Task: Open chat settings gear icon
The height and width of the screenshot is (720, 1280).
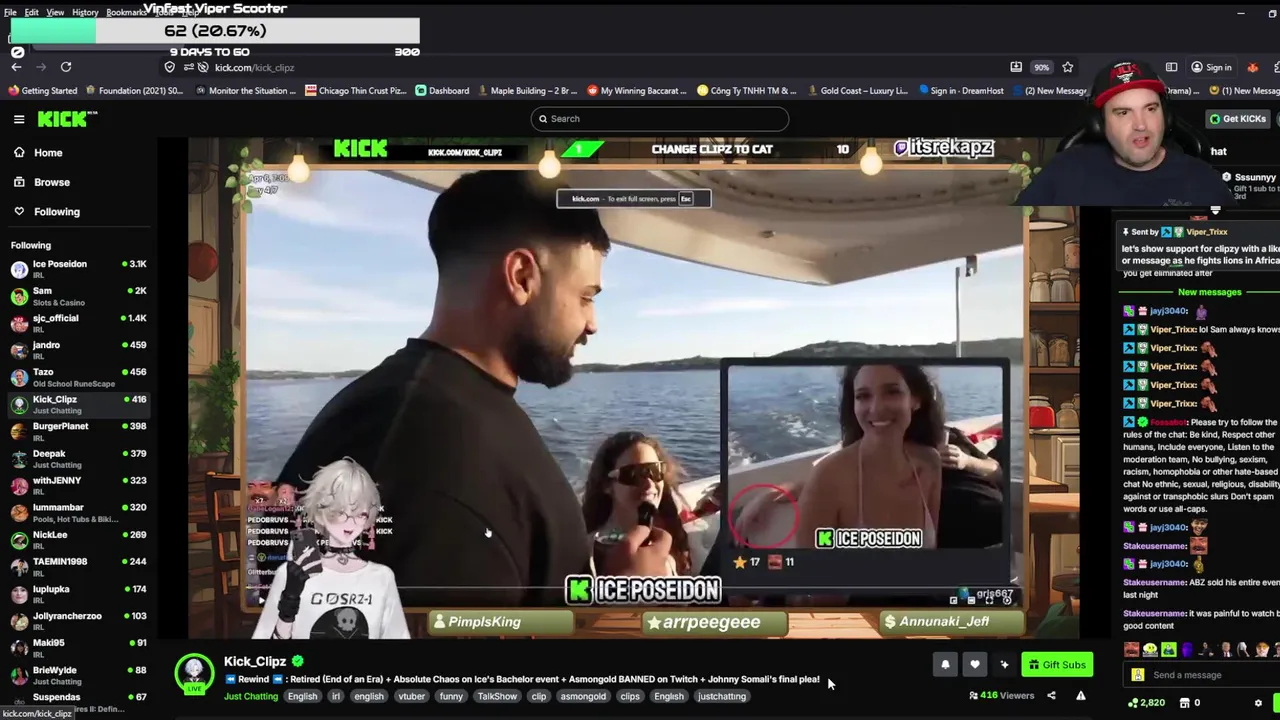Action: pos(1258,703)
